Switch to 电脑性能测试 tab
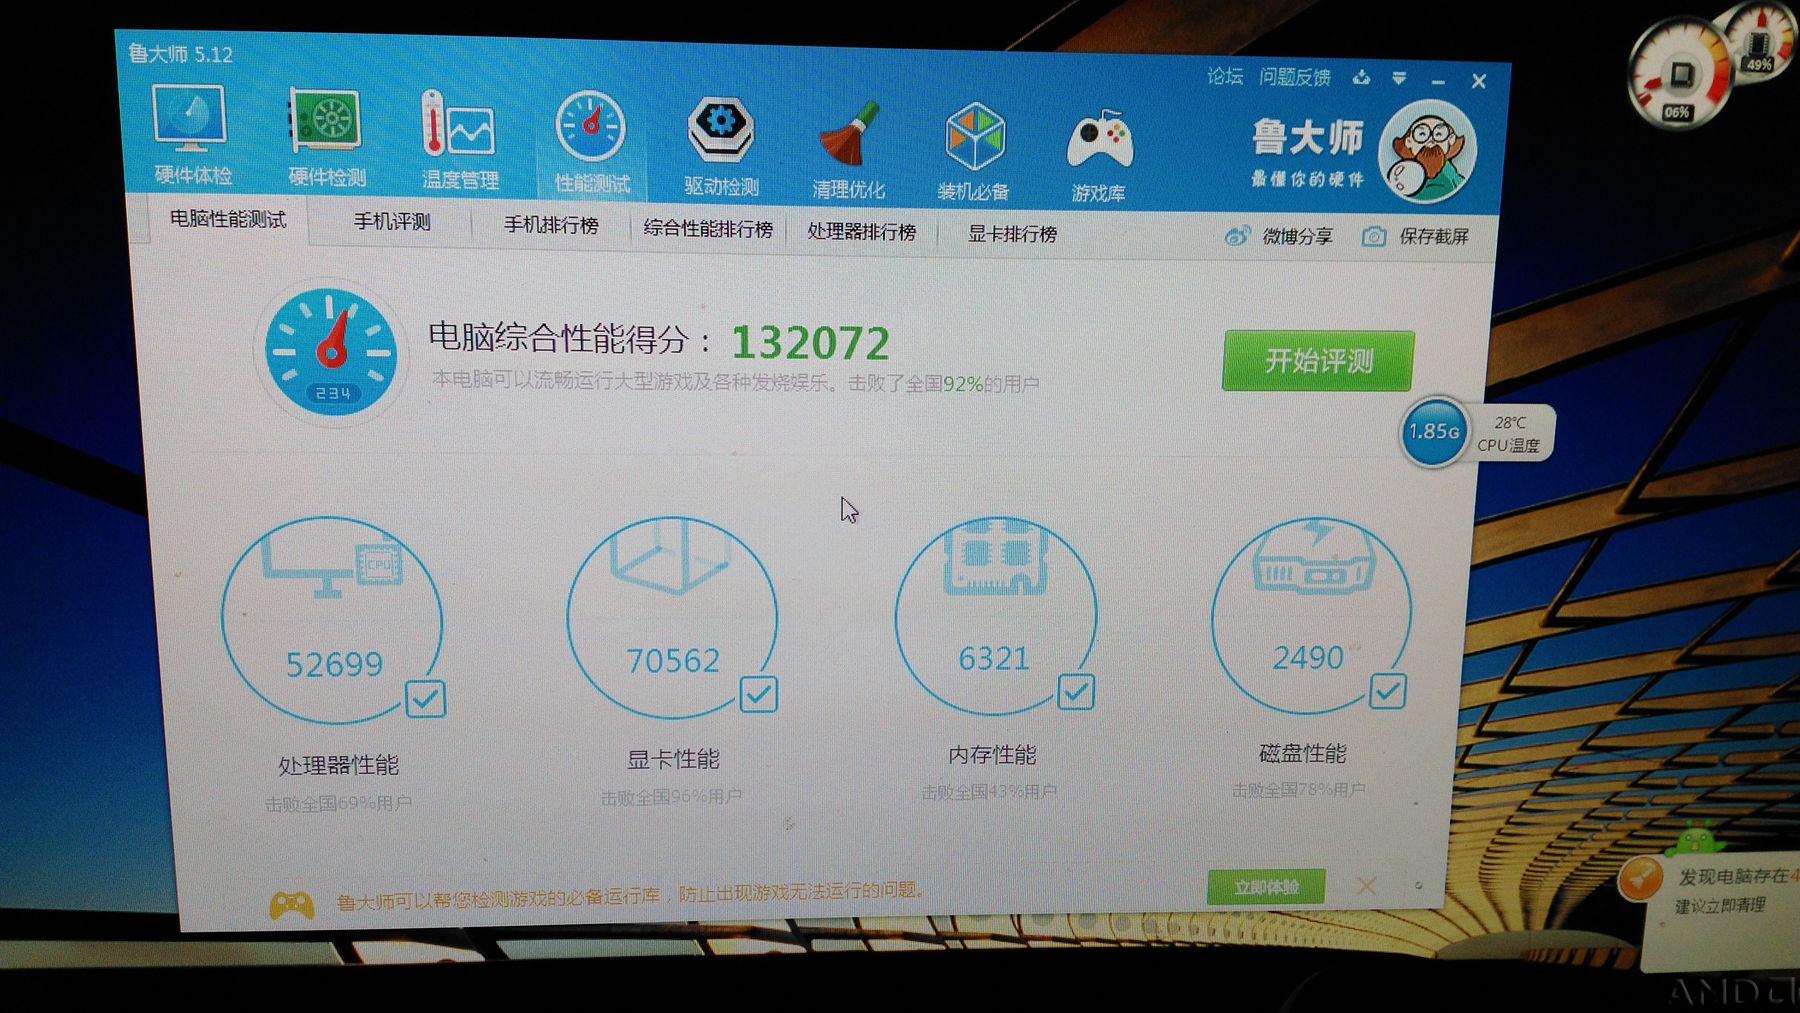The image size is (1800, 1013). pyautogui.click(x=228, y=219)
